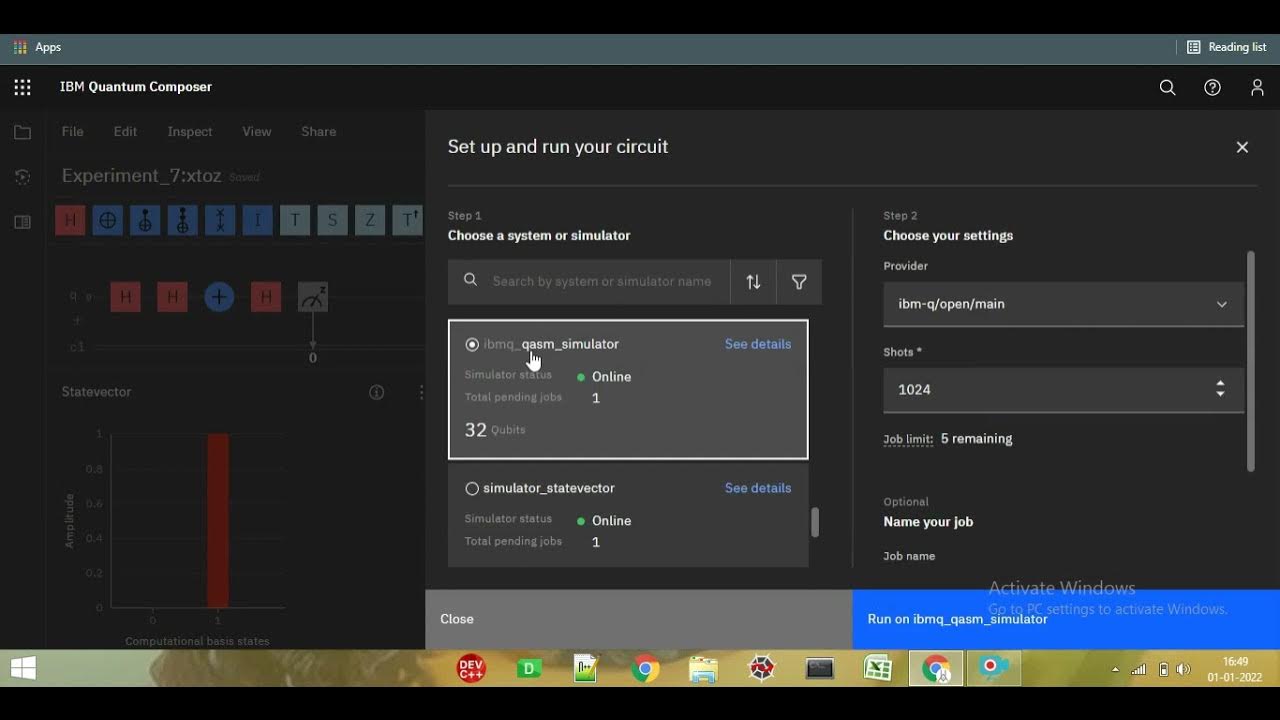The height and width of the screenshot is (720, 1280).
Task: Open the Statevector info icon
Action: [x=377, y=392]
